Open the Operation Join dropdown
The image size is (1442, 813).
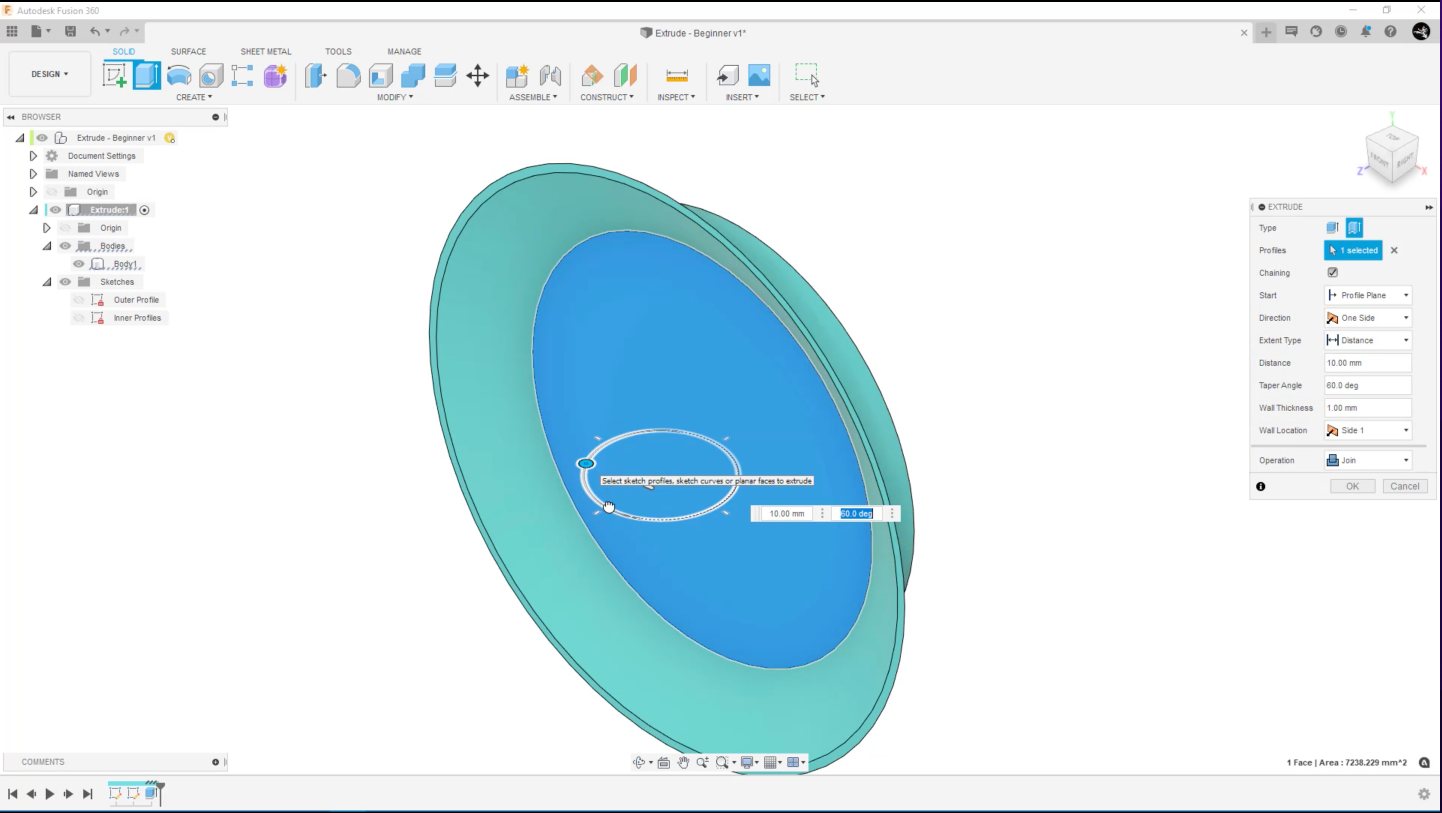pos(1367,461)
